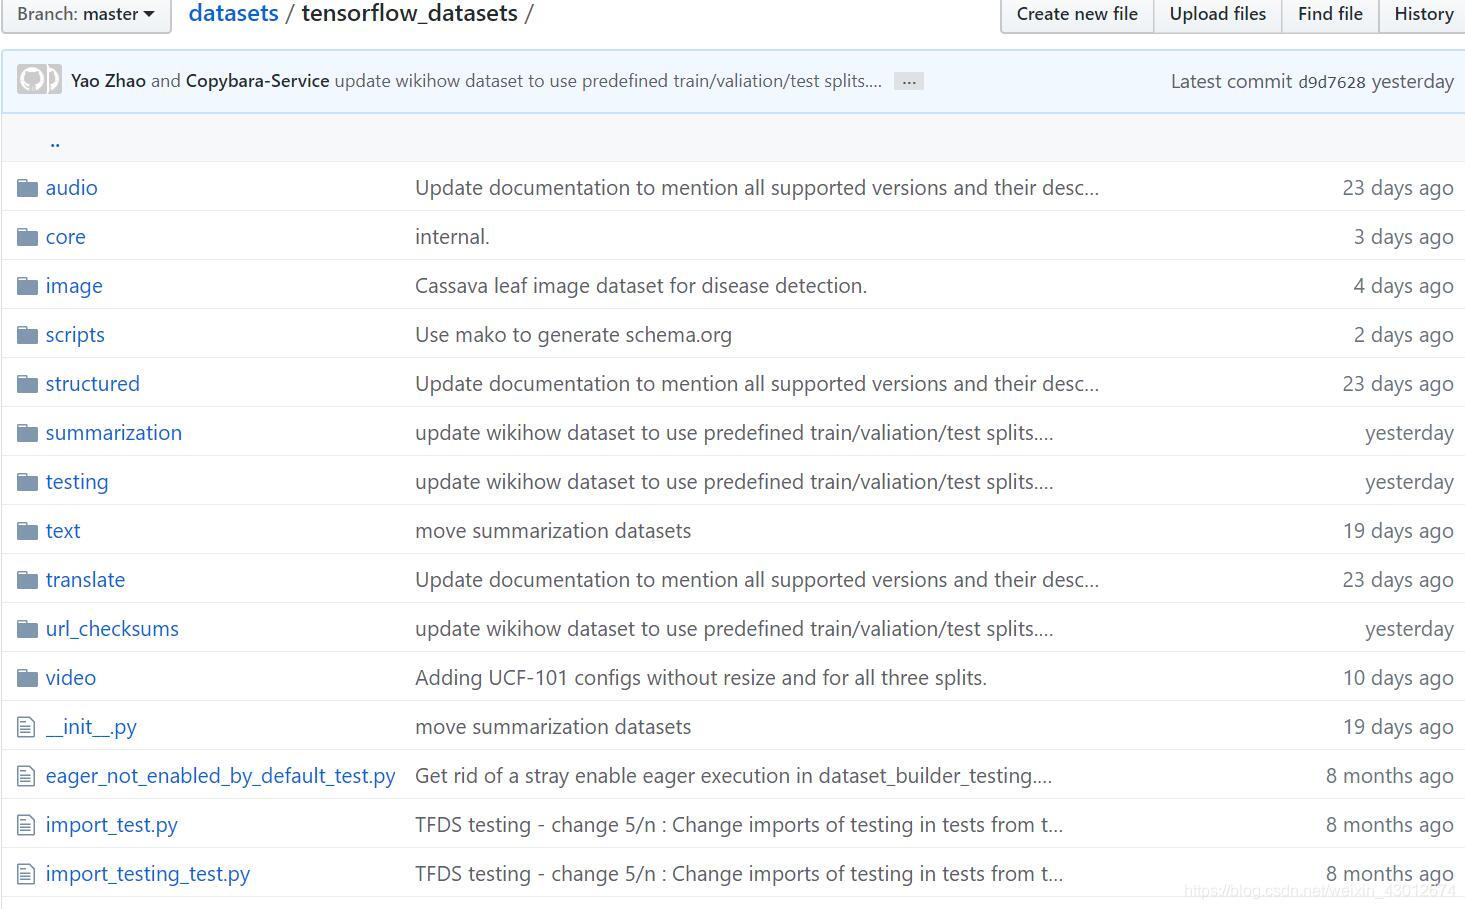Click the import_test.py 'TFDS testing' commit message
This screenshot has width=1465, height=909.
739,825
